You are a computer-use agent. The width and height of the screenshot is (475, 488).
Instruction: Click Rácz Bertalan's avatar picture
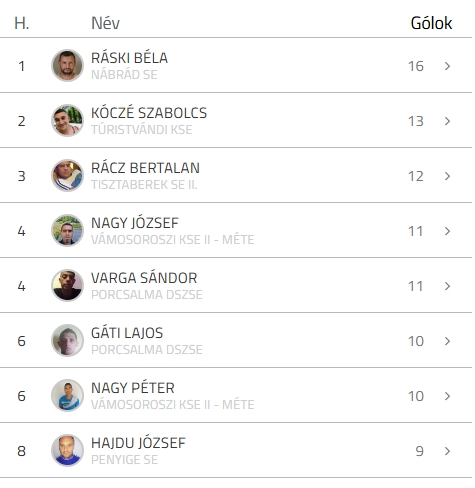click(x=67, y=175)
